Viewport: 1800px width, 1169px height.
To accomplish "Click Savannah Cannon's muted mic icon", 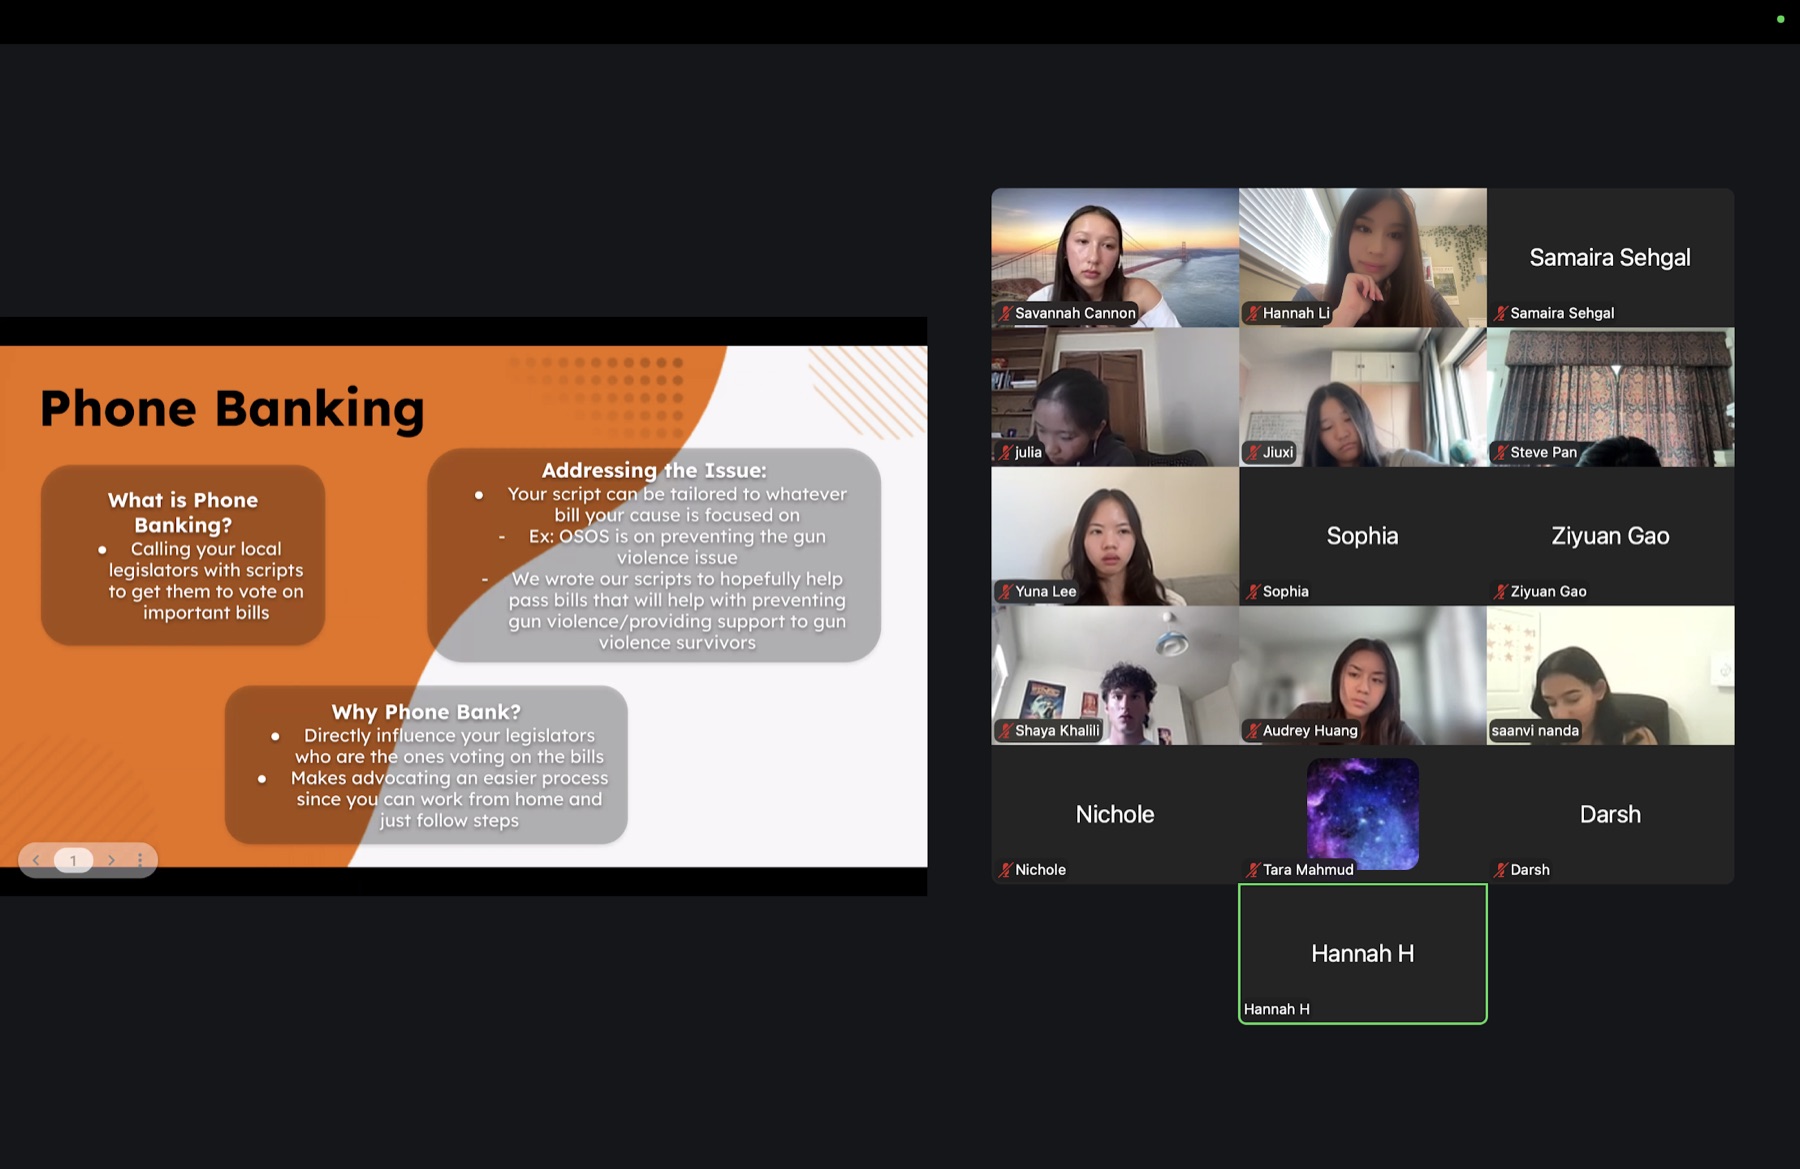I will pos(1004,313).
